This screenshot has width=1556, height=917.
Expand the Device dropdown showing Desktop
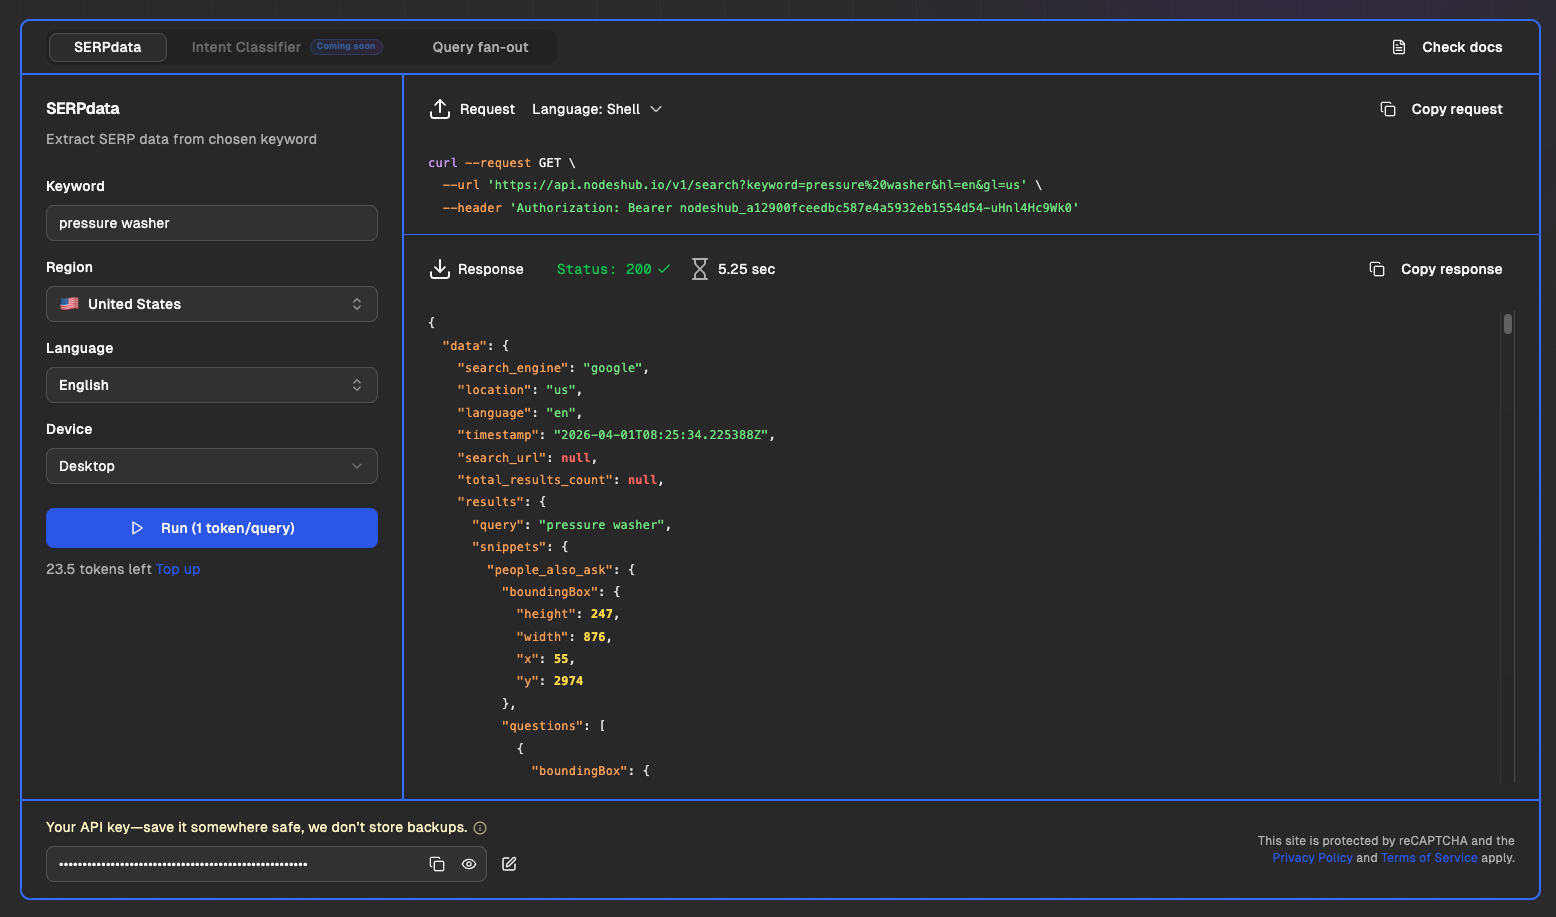point(212,466)
